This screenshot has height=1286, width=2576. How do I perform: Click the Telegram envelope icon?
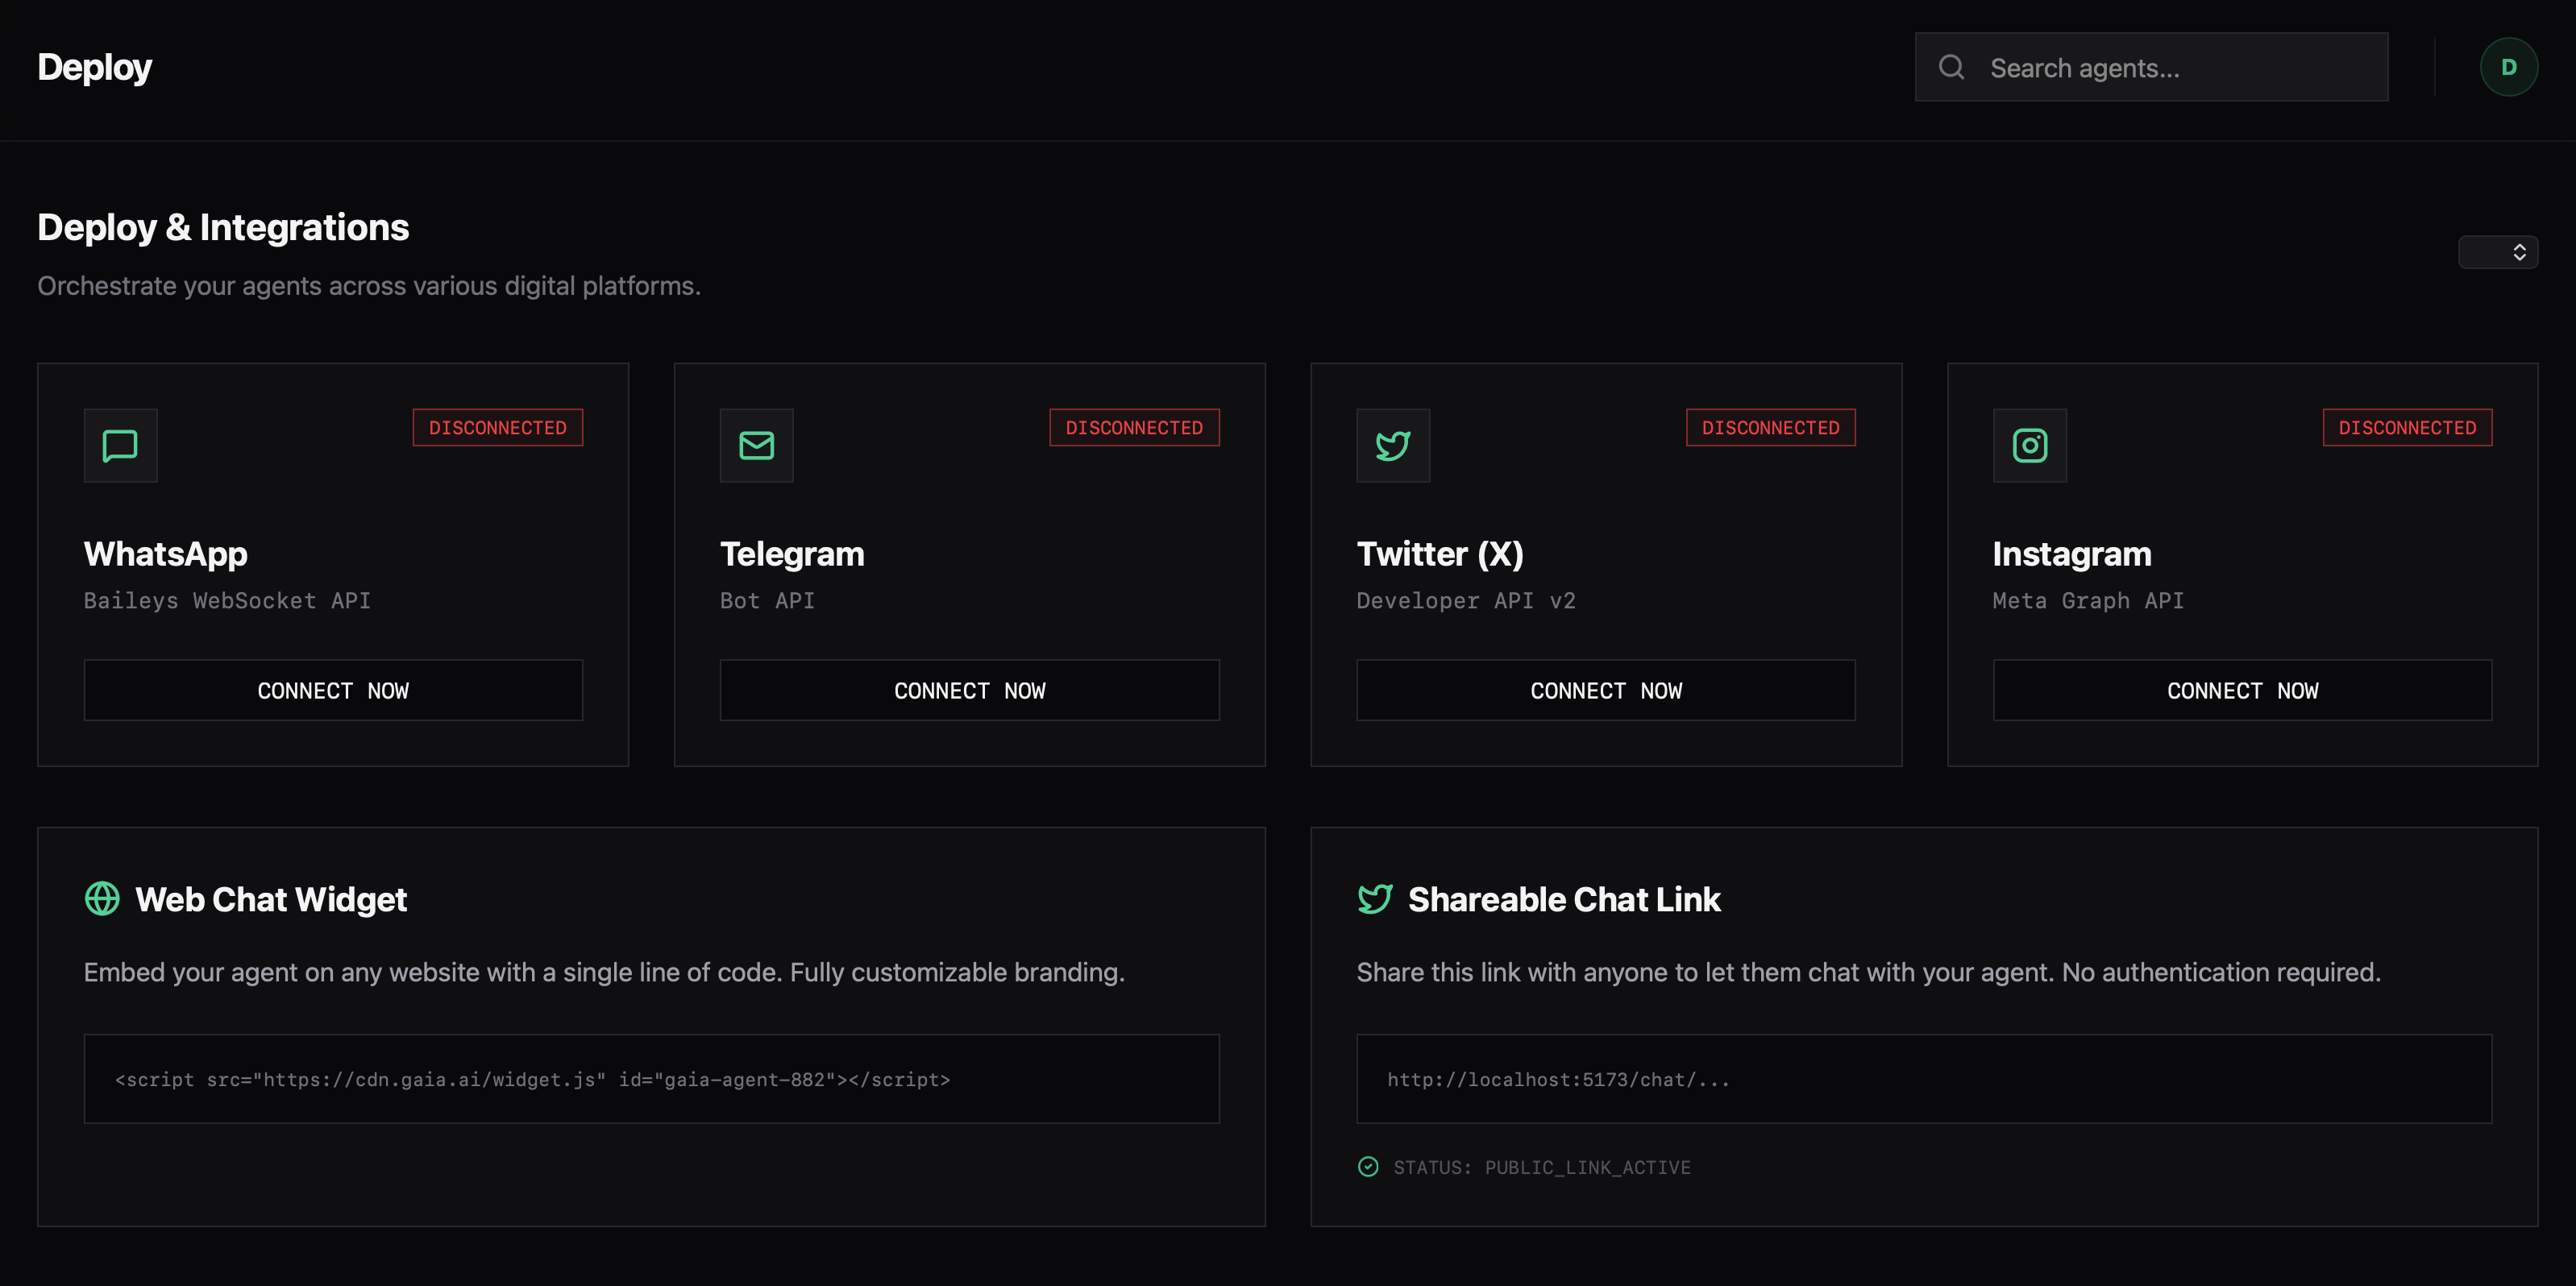coord(756,445)
